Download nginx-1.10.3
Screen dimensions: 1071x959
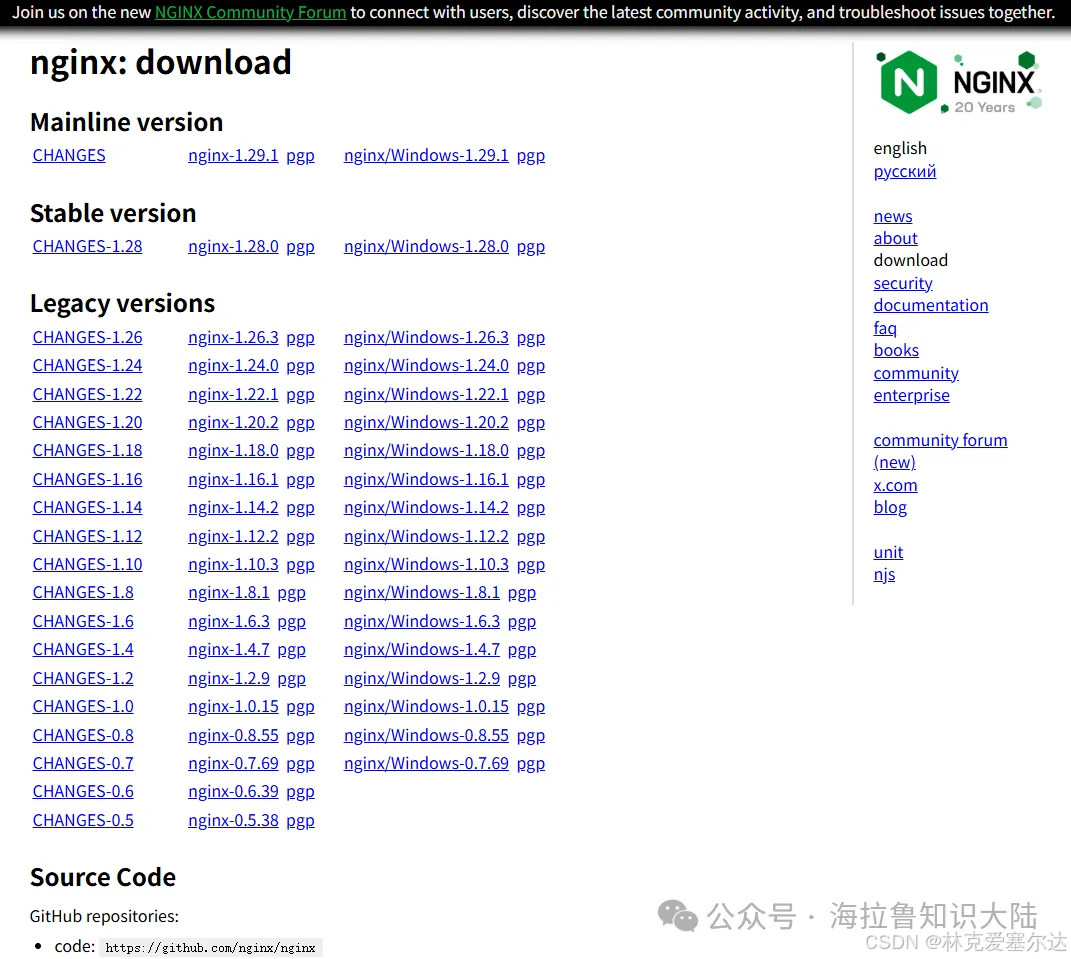tap(233, 564)
